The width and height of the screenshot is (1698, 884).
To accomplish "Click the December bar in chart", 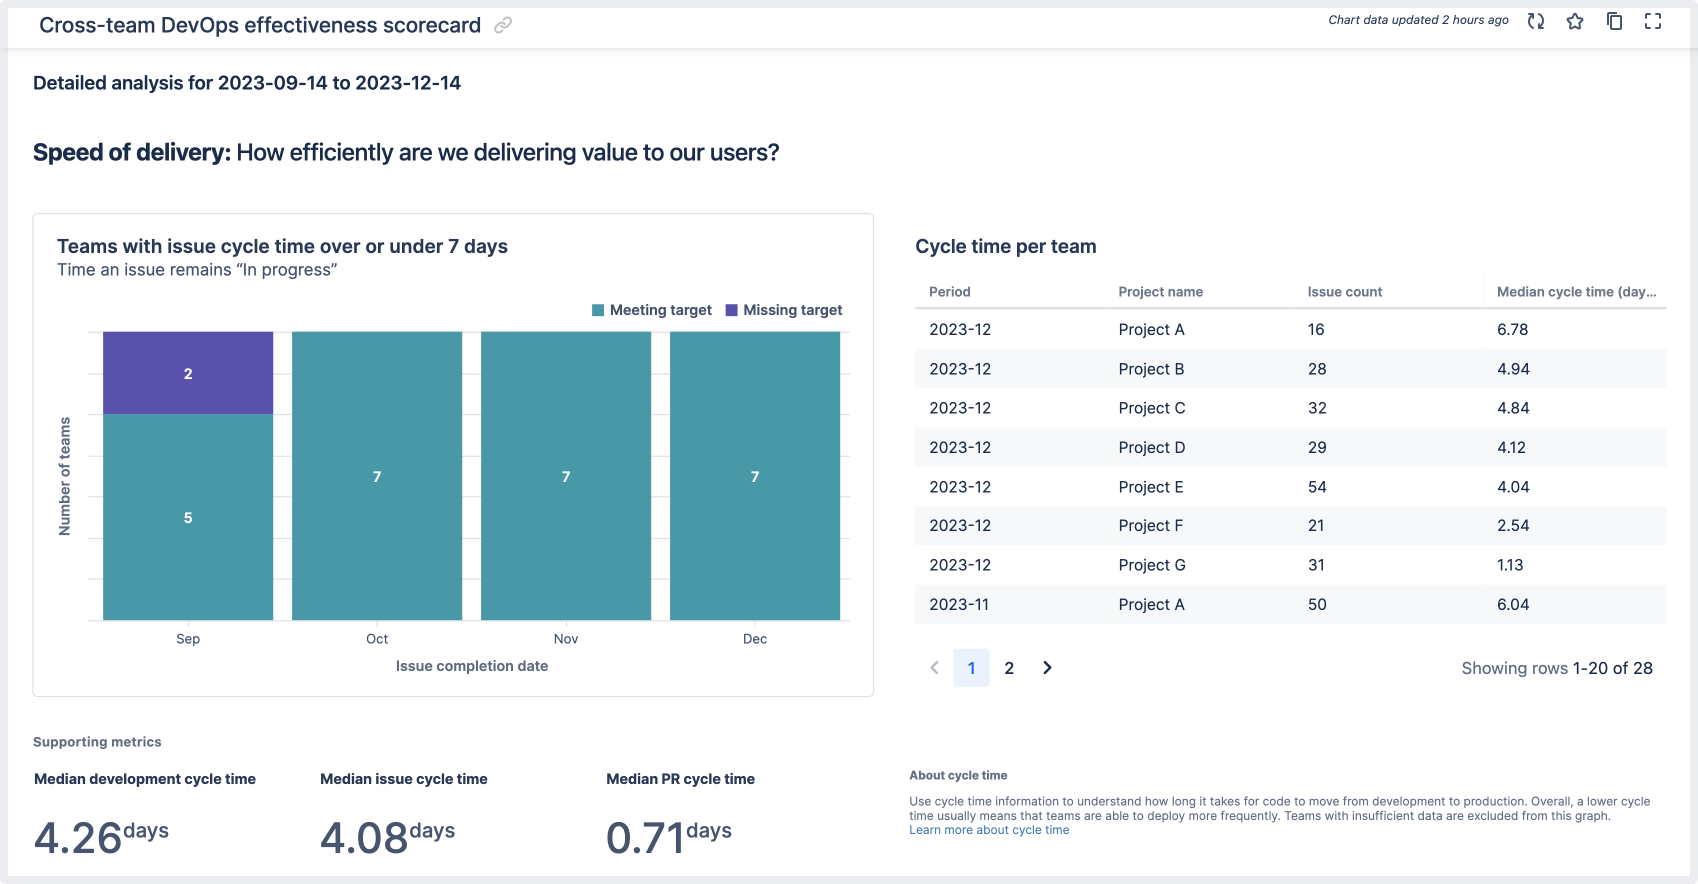I will [755, 476].
